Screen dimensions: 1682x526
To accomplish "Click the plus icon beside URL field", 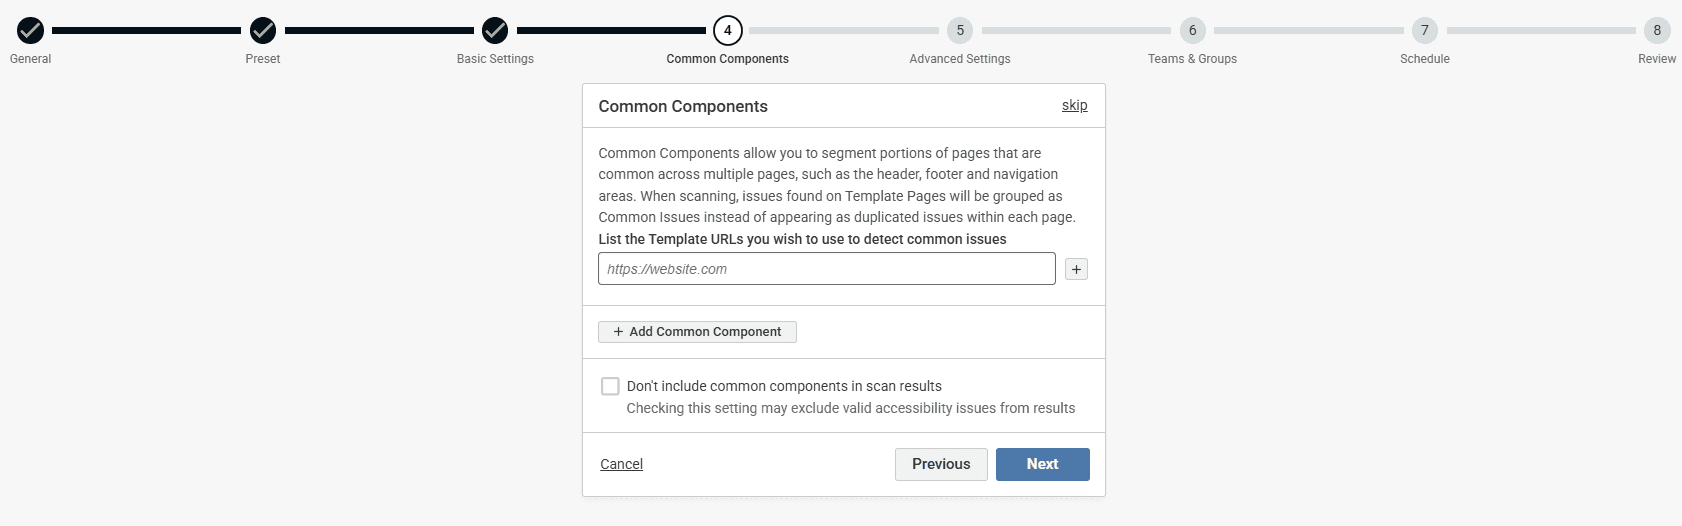I will pyautogui.click(x=1076, y=269).
